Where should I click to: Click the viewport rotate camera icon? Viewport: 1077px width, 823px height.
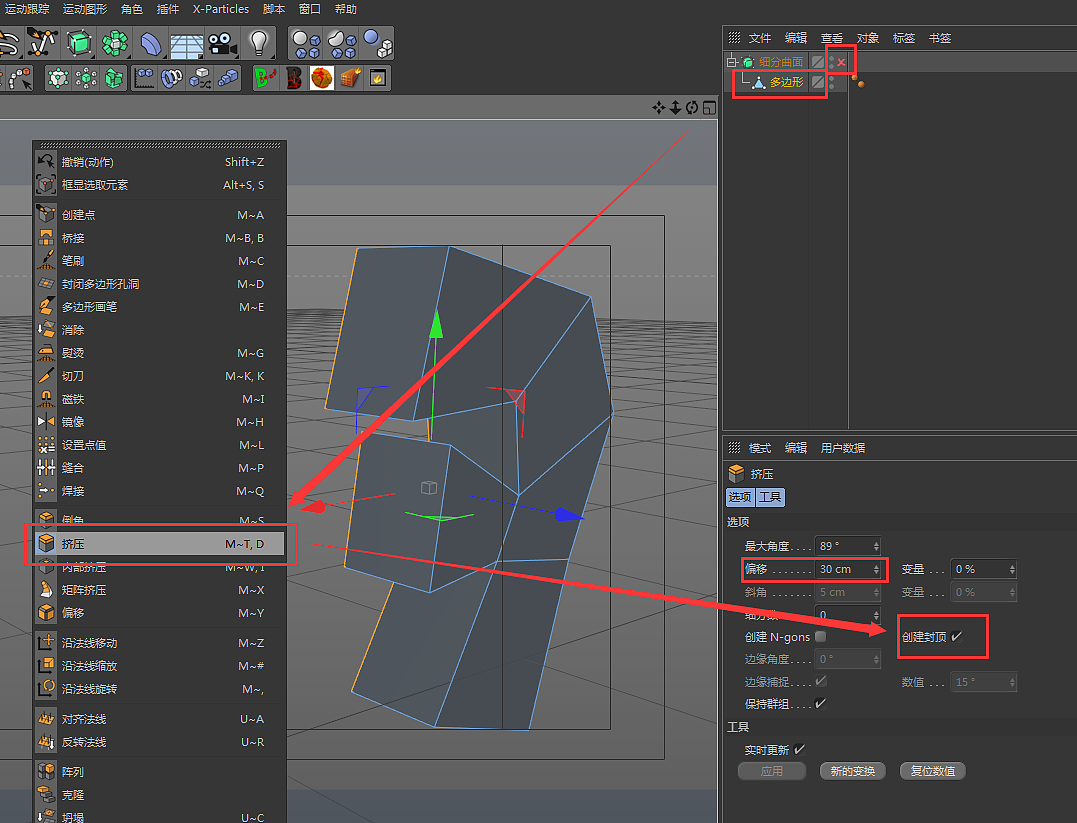[x=692, y=108]
